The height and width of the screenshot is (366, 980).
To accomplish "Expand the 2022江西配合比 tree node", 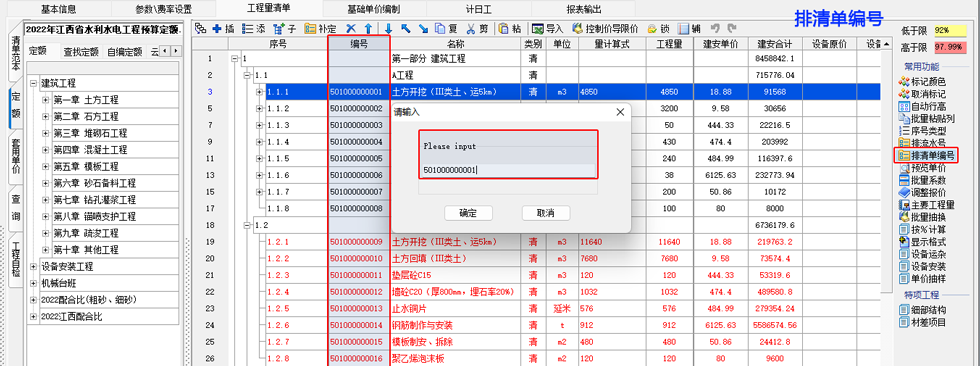I will tap(33, 317).
